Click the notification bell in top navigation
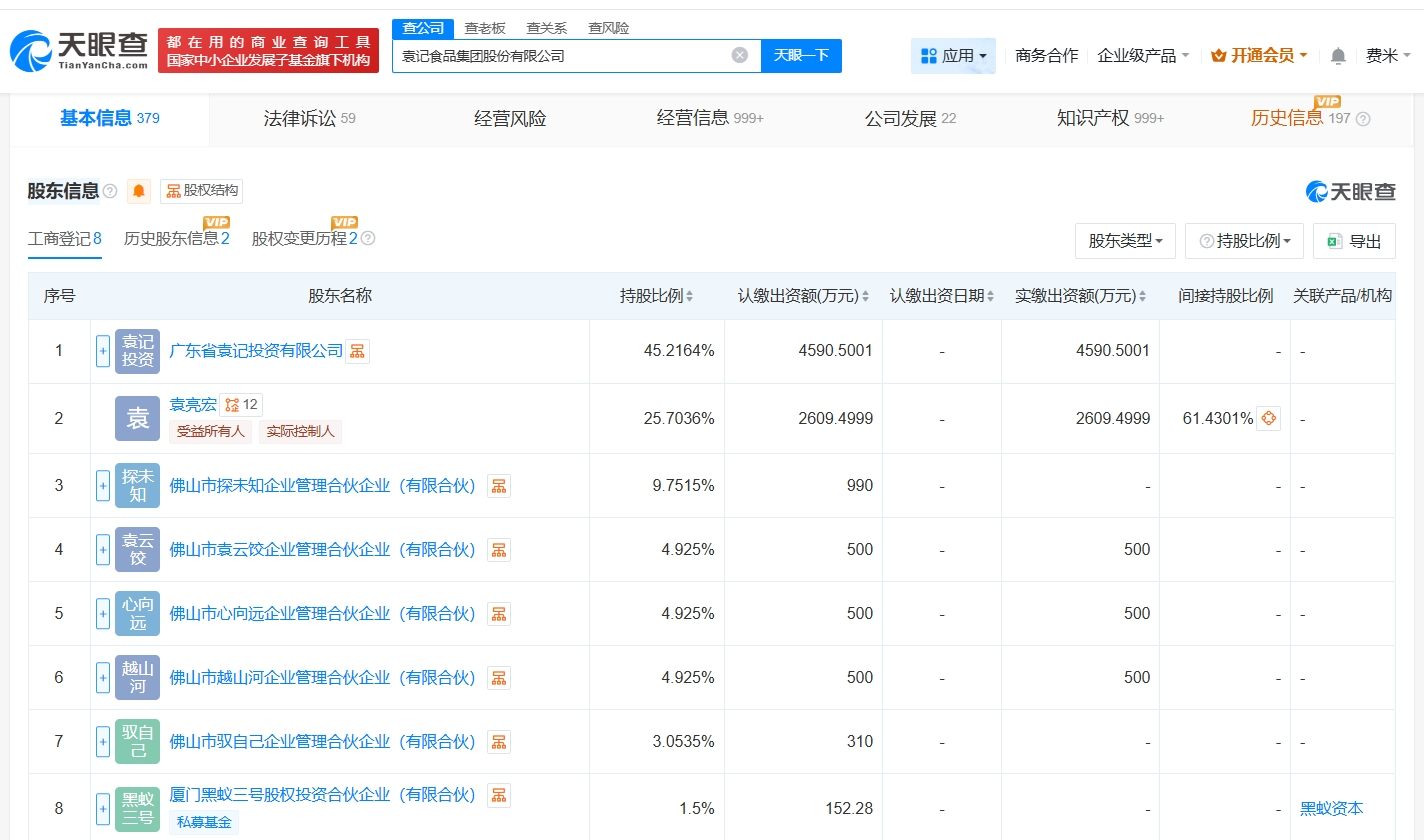 pos(1338,56)
